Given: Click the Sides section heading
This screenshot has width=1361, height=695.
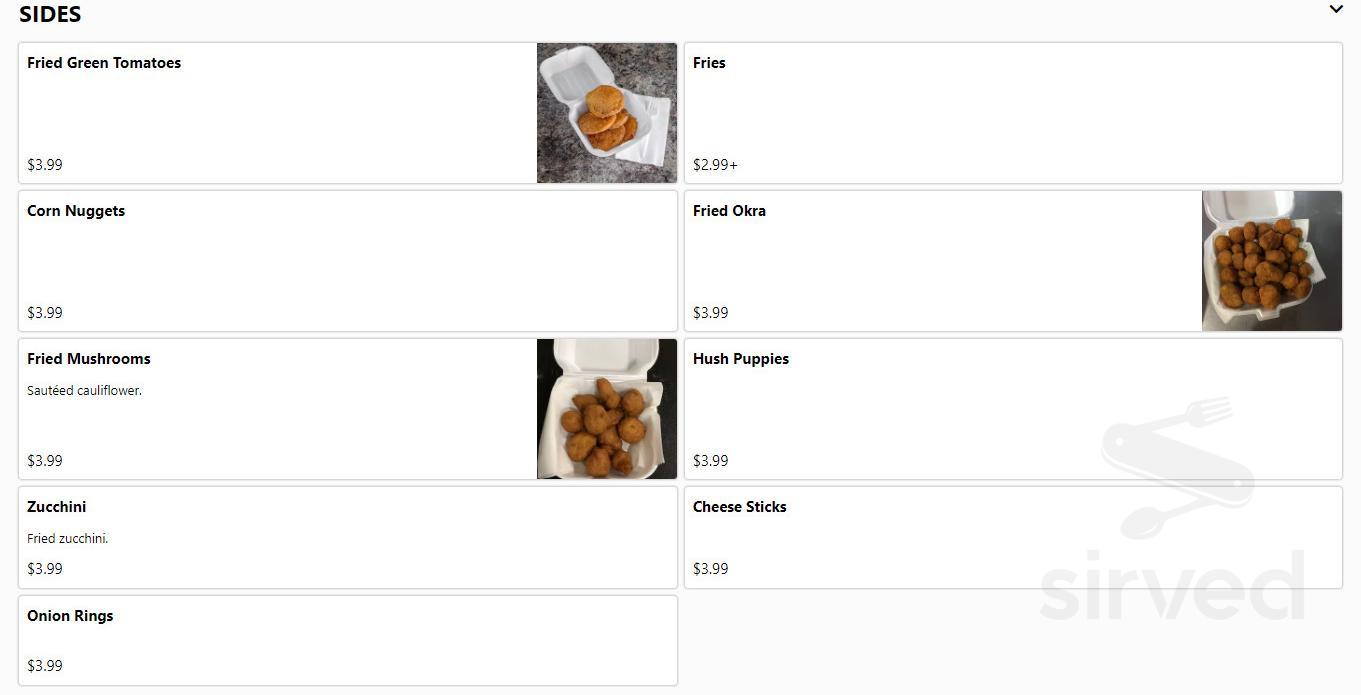Looking at the screenshot, I should (x=50, y=14).
